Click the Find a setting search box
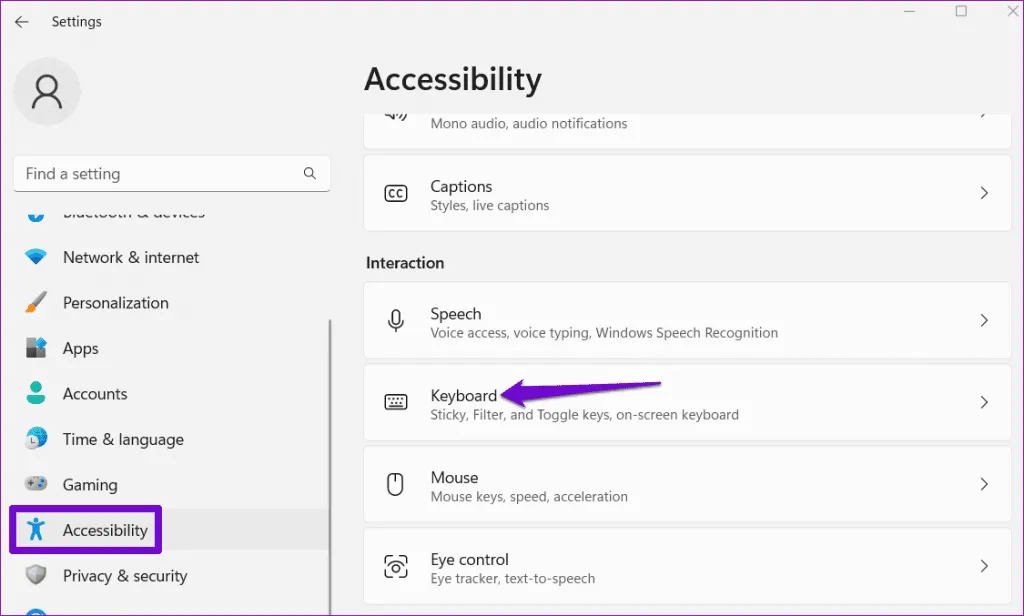This screenshot has width=1024, height=616. (160, 174)
